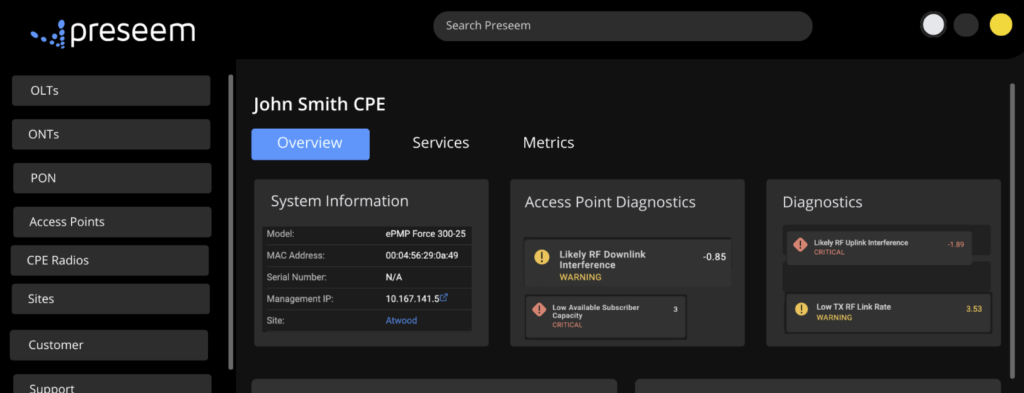
Task: Click the subscriber capacity value 3
Action: pyautogui.click(x=675, y=309)
